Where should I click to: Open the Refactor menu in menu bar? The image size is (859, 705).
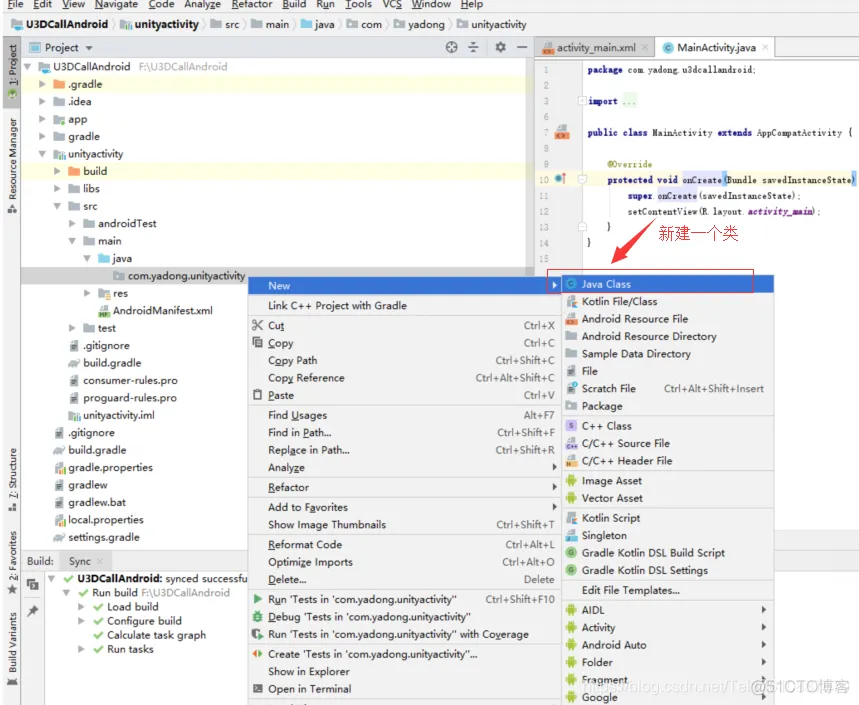pyautogui.click(x=251, y=4)
